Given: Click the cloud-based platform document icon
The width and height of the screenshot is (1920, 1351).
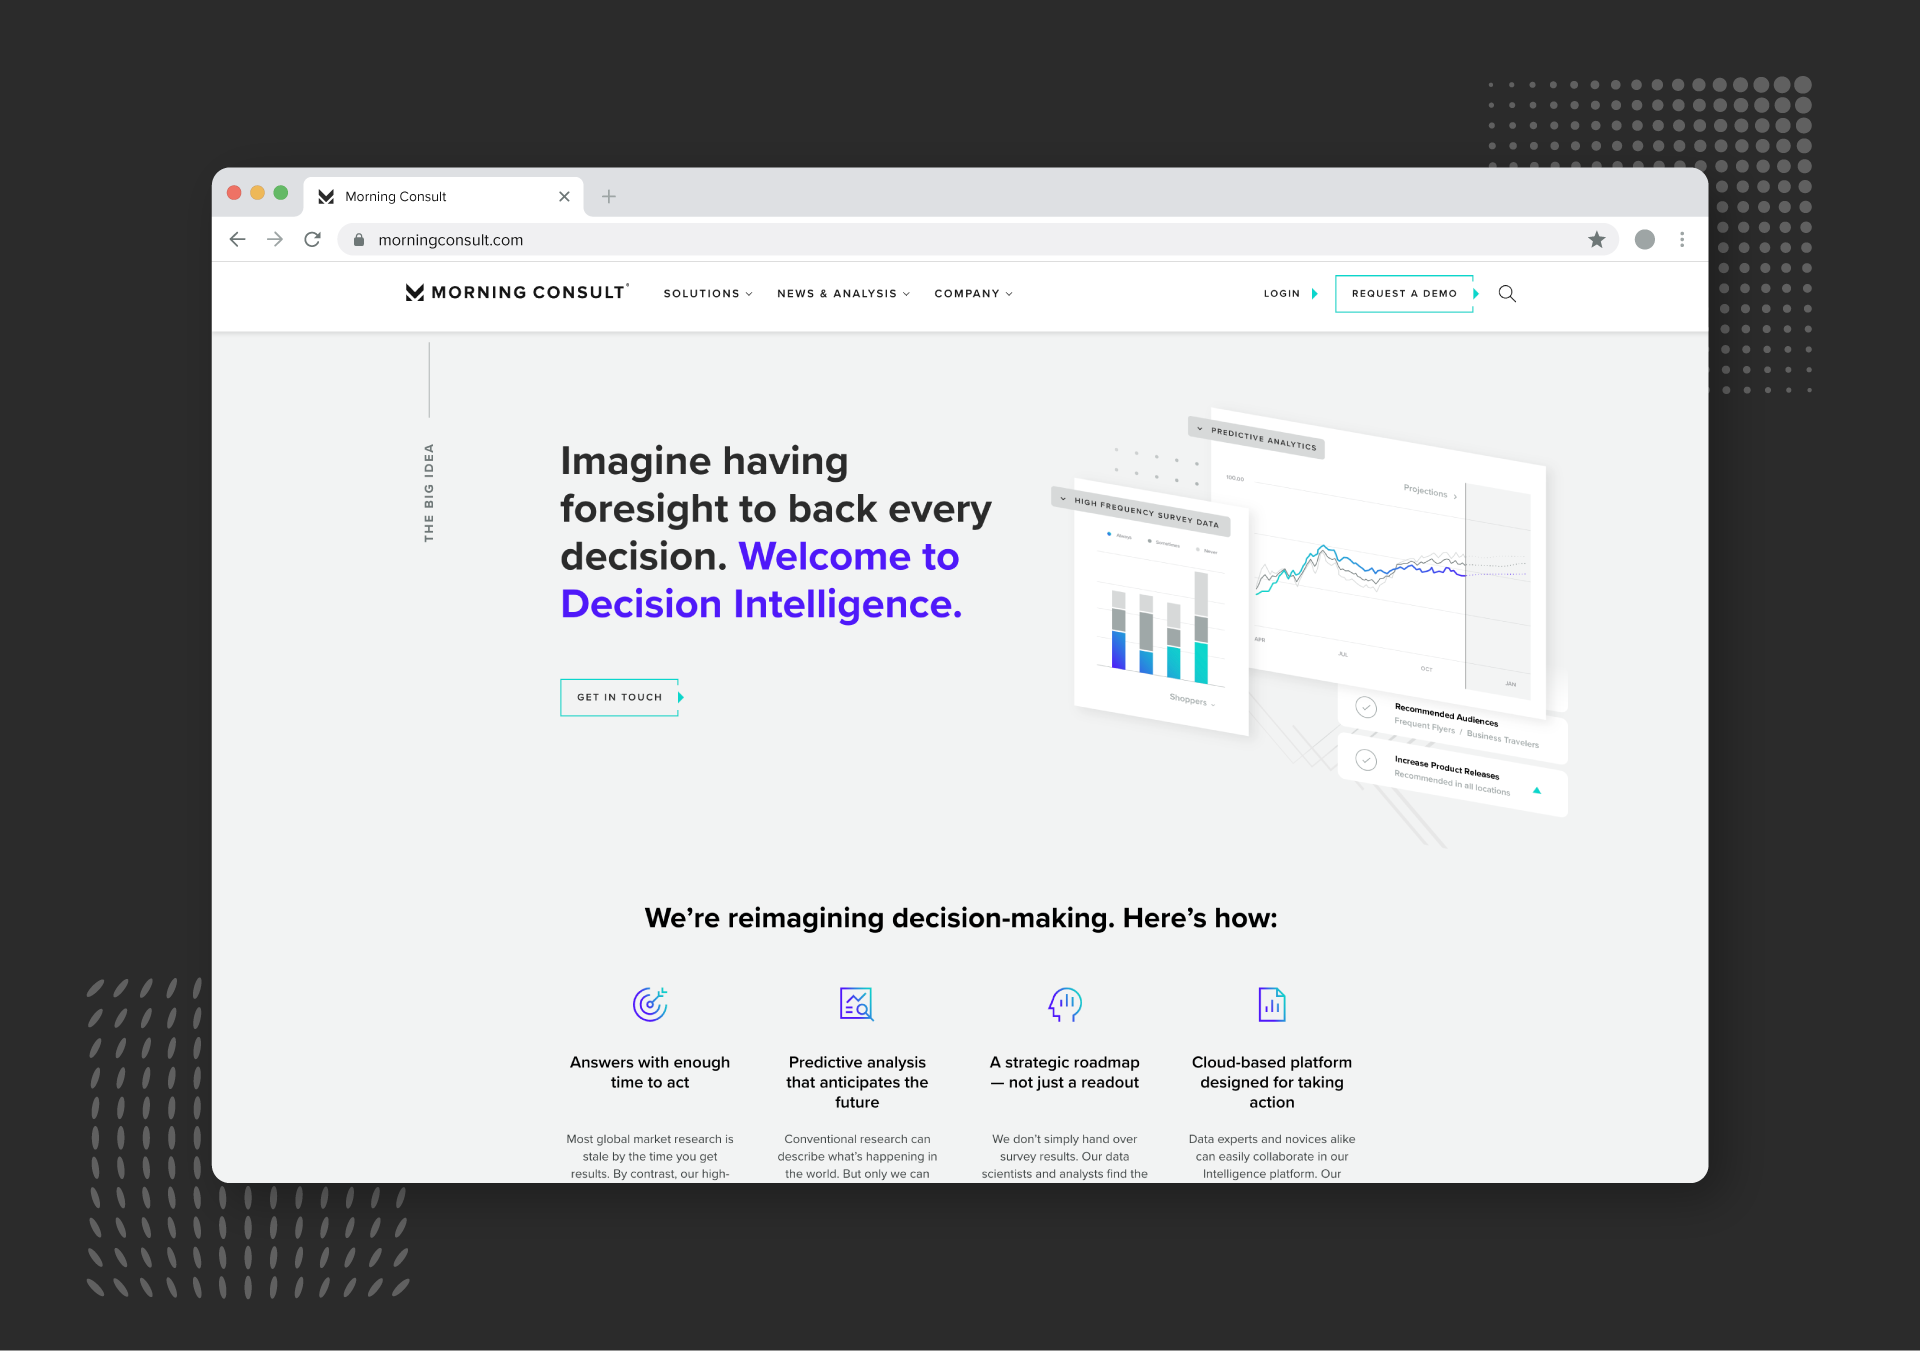Looking at the screenshot, I should click(x=1271, y=1004).
